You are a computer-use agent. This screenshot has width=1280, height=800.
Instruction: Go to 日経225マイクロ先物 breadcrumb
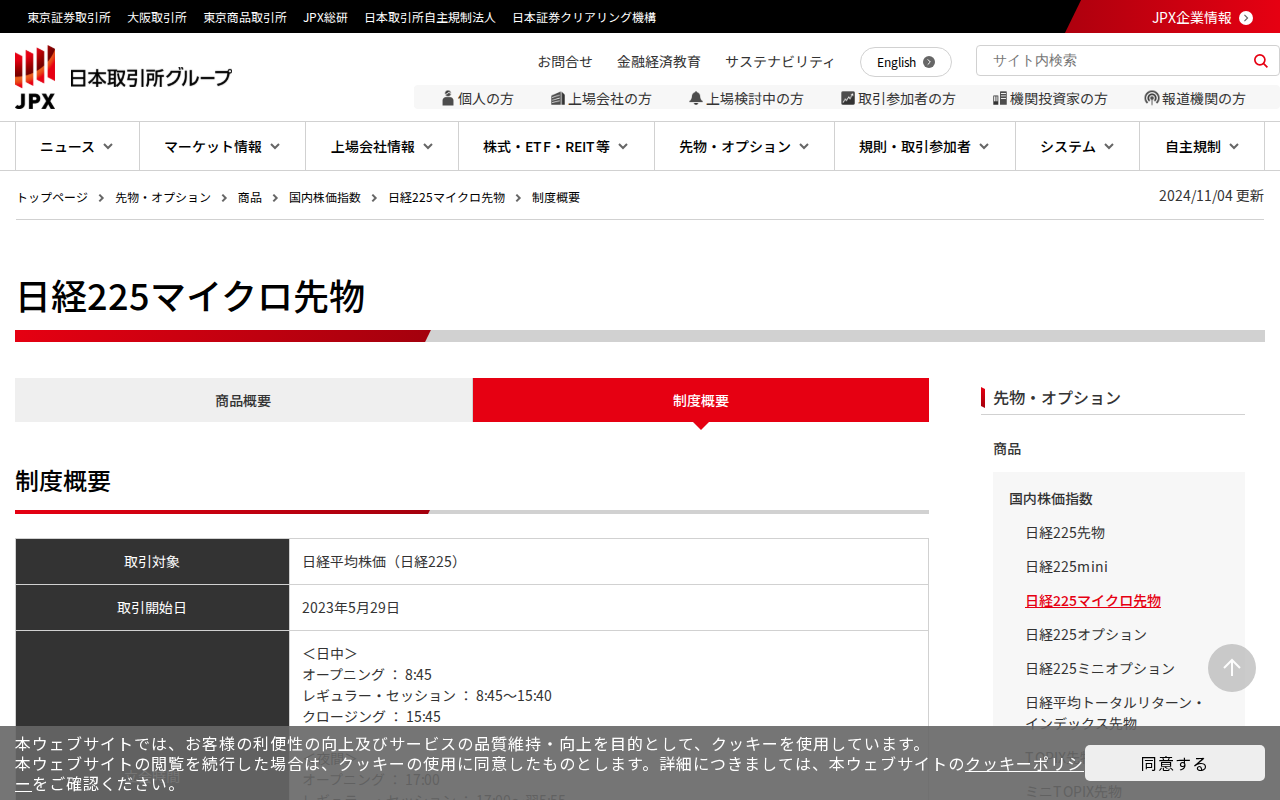point(447,198)
